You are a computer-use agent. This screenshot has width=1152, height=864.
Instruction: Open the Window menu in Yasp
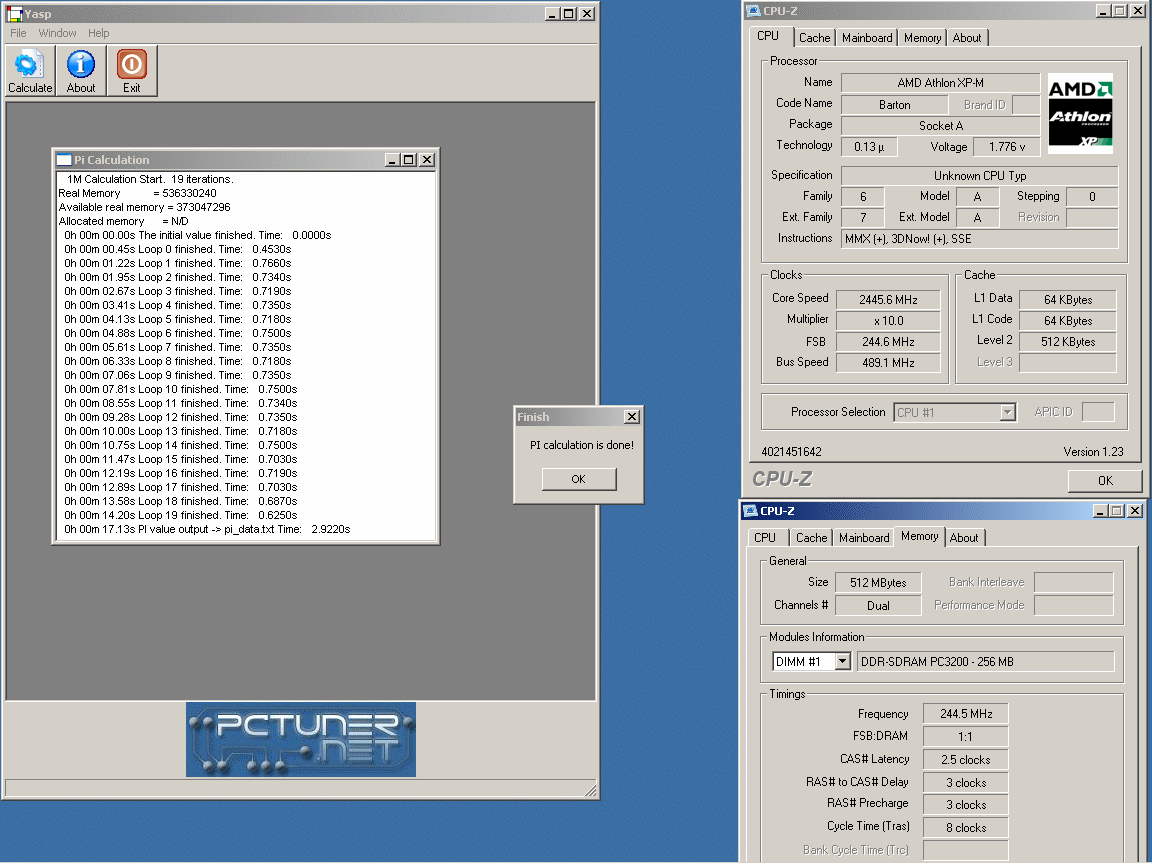57,33
